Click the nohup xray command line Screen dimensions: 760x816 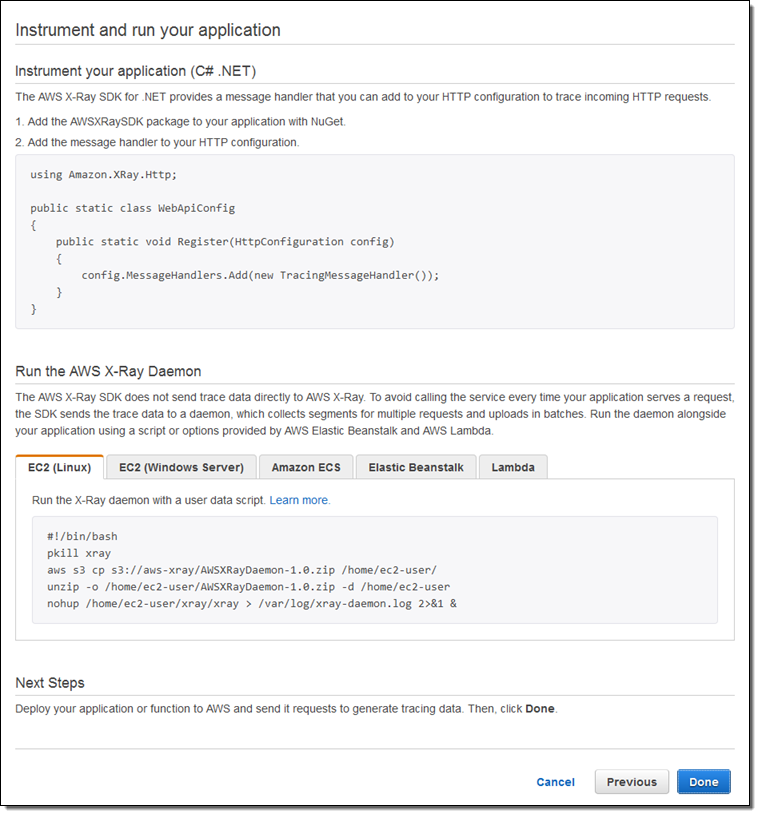pos(251,604)
